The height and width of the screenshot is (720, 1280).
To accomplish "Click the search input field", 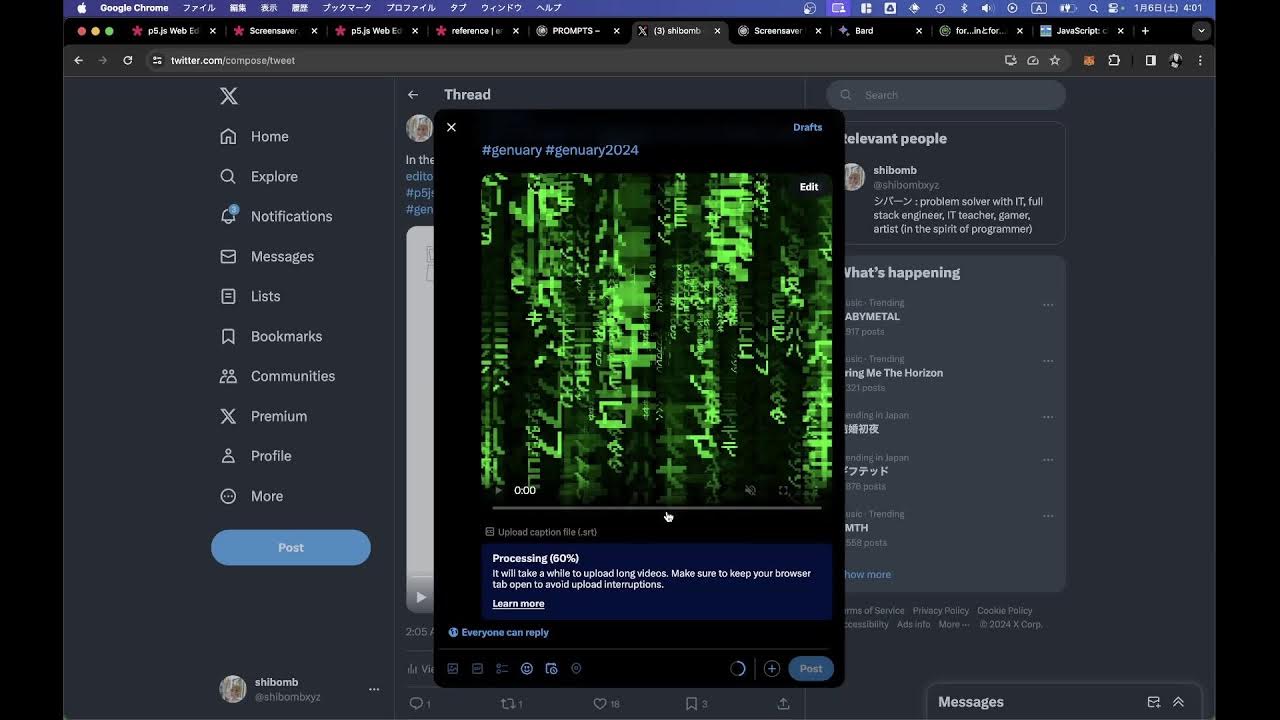I will 946,95.
